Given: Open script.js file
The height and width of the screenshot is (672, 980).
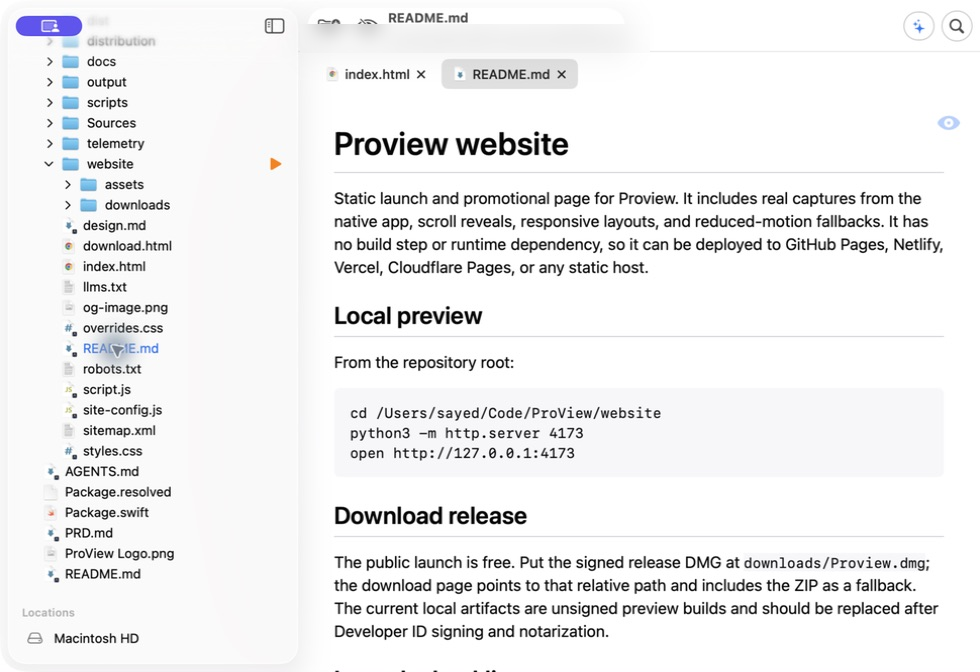Looking at the screenshot, I should pos(107,389).
